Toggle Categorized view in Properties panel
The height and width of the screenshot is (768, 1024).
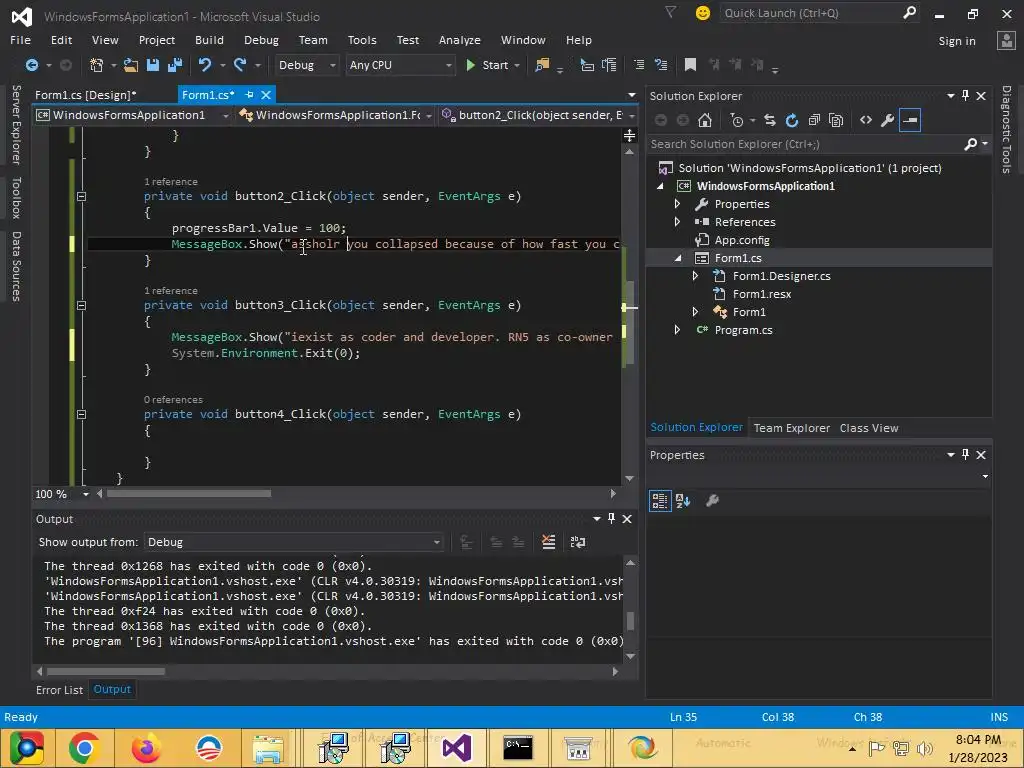tap(660, 501)
